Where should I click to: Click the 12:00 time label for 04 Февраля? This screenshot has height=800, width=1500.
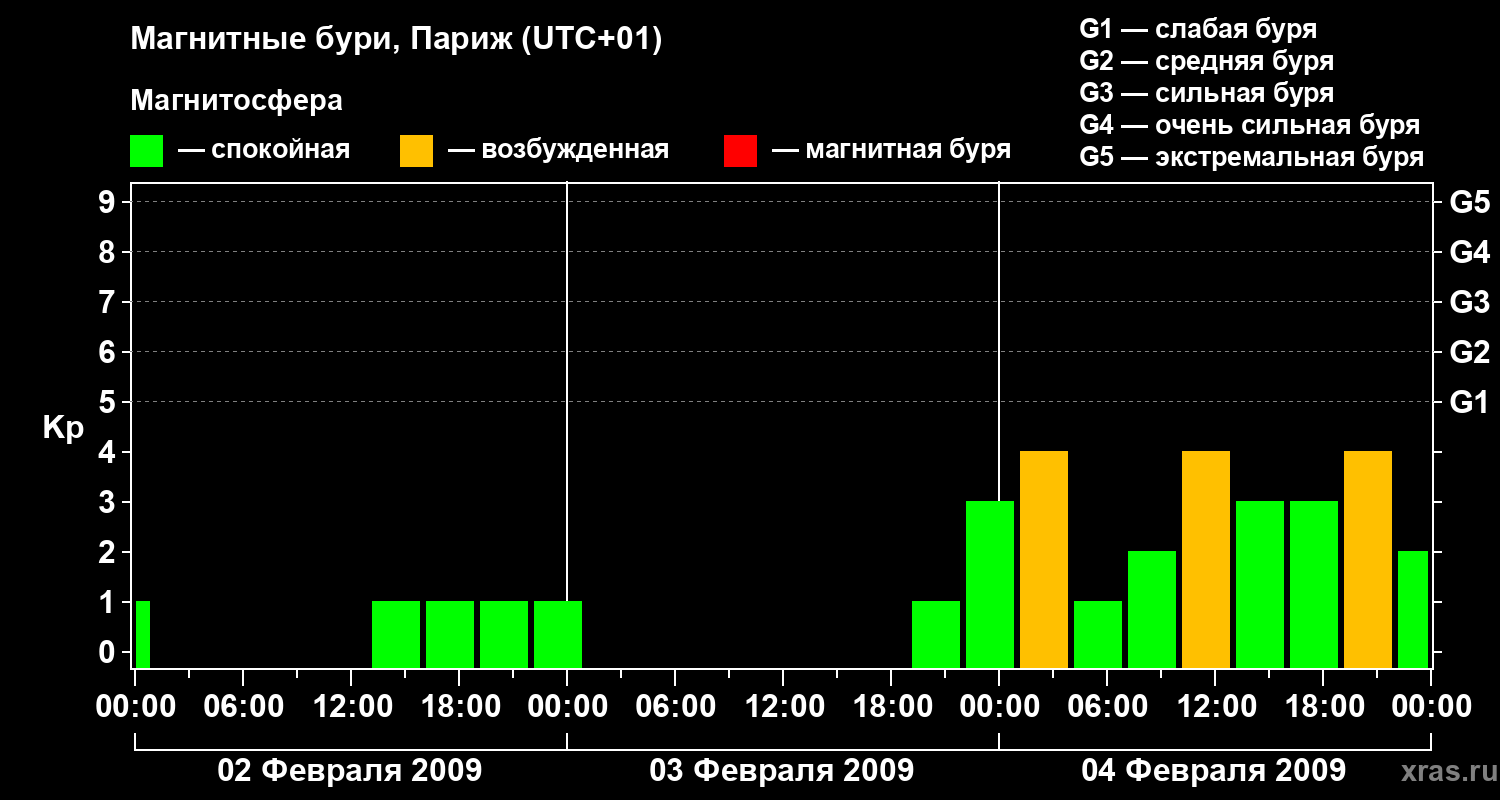1215,706
